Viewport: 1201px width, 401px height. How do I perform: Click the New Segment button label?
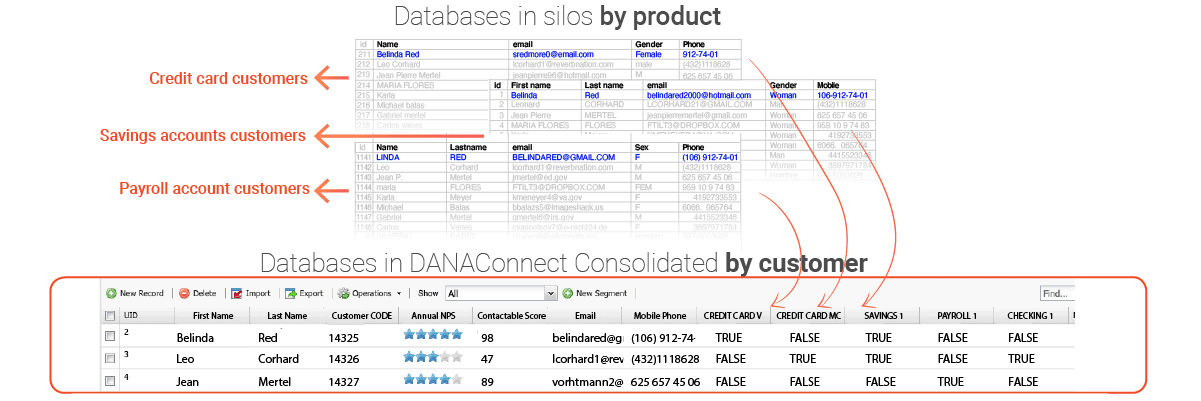tap(601, 293)
